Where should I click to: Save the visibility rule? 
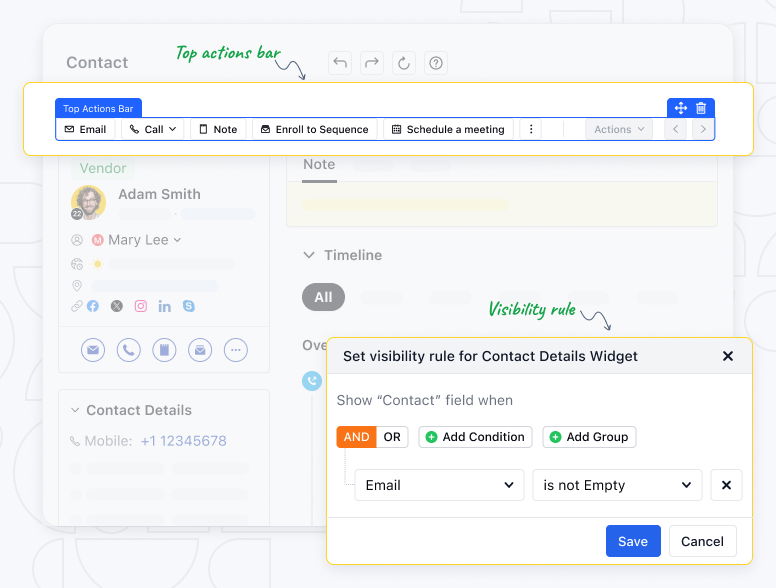(x=633, y=541)
